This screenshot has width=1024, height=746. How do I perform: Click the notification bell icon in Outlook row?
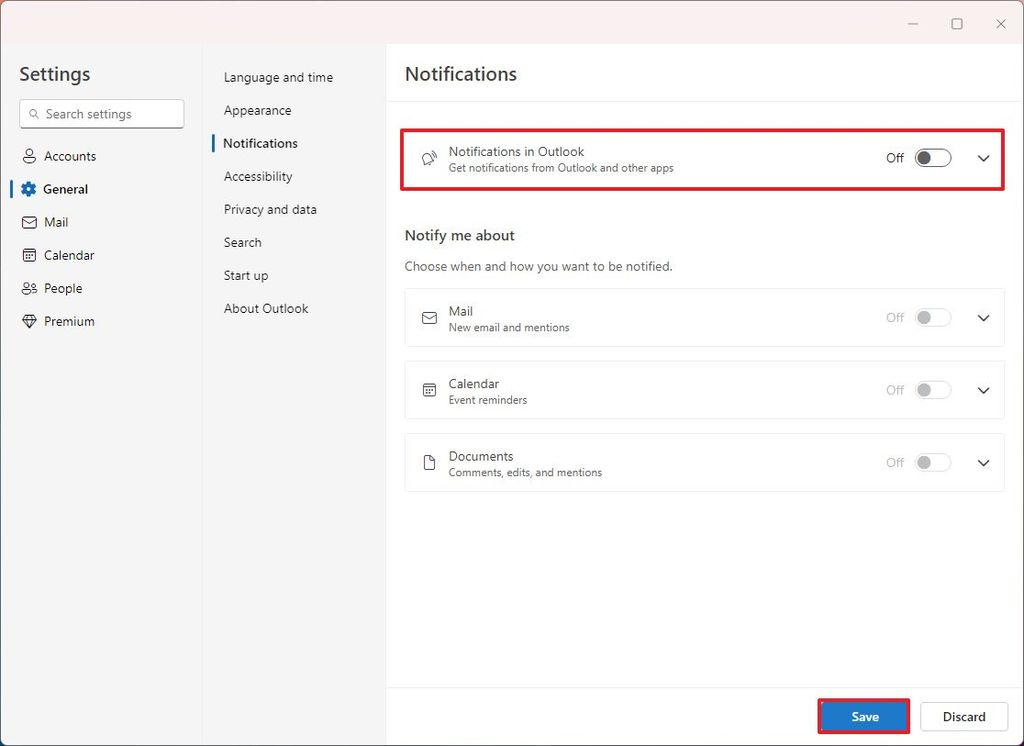[429, 158]
